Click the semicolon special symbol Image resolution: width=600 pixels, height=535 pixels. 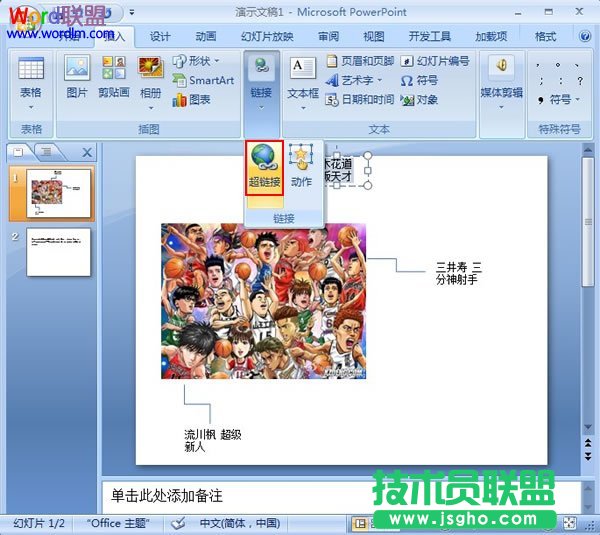tap(541, 81)
